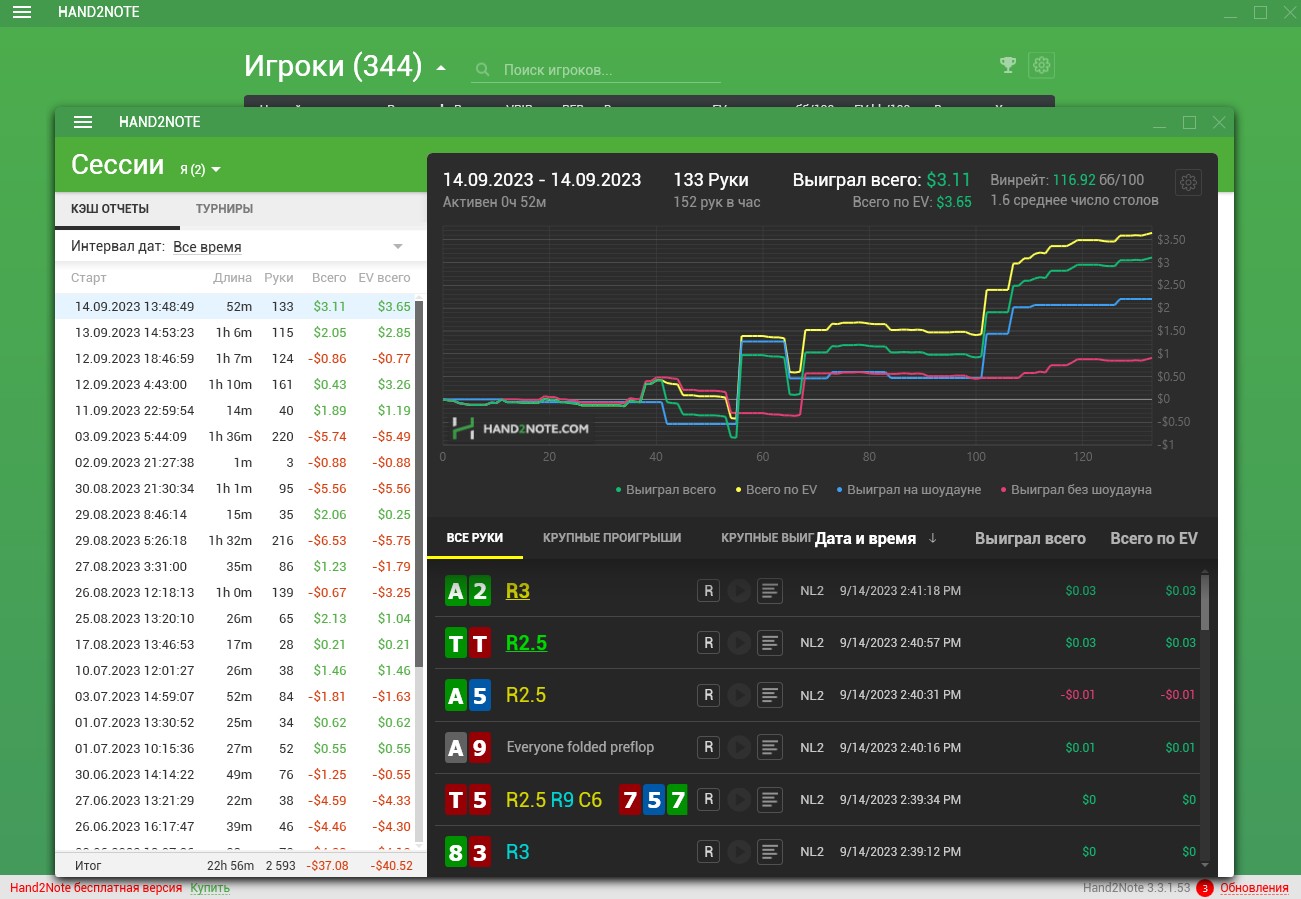This screenshot has height=899, width=1301.
Task: Click R button for 83 hand
Action: pyautogui.click(x=708, y=851)
